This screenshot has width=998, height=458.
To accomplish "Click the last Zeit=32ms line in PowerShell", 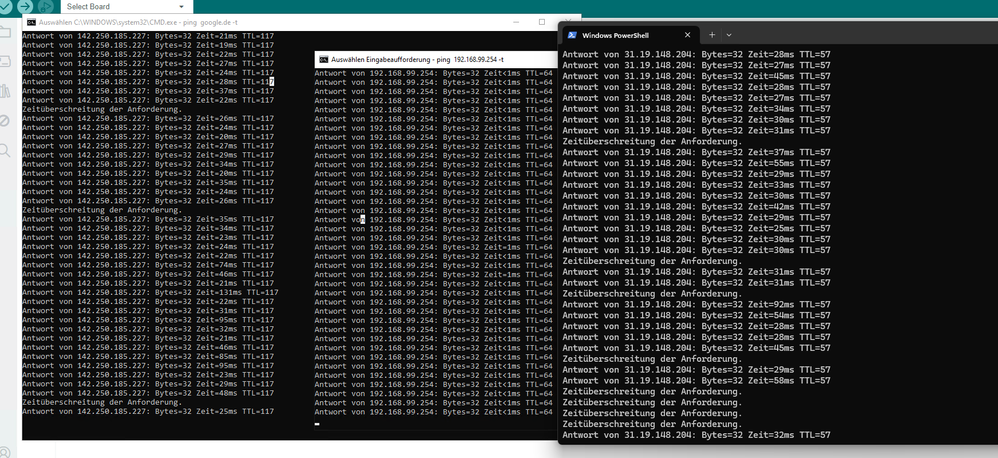I will click(x=696, y=435).
